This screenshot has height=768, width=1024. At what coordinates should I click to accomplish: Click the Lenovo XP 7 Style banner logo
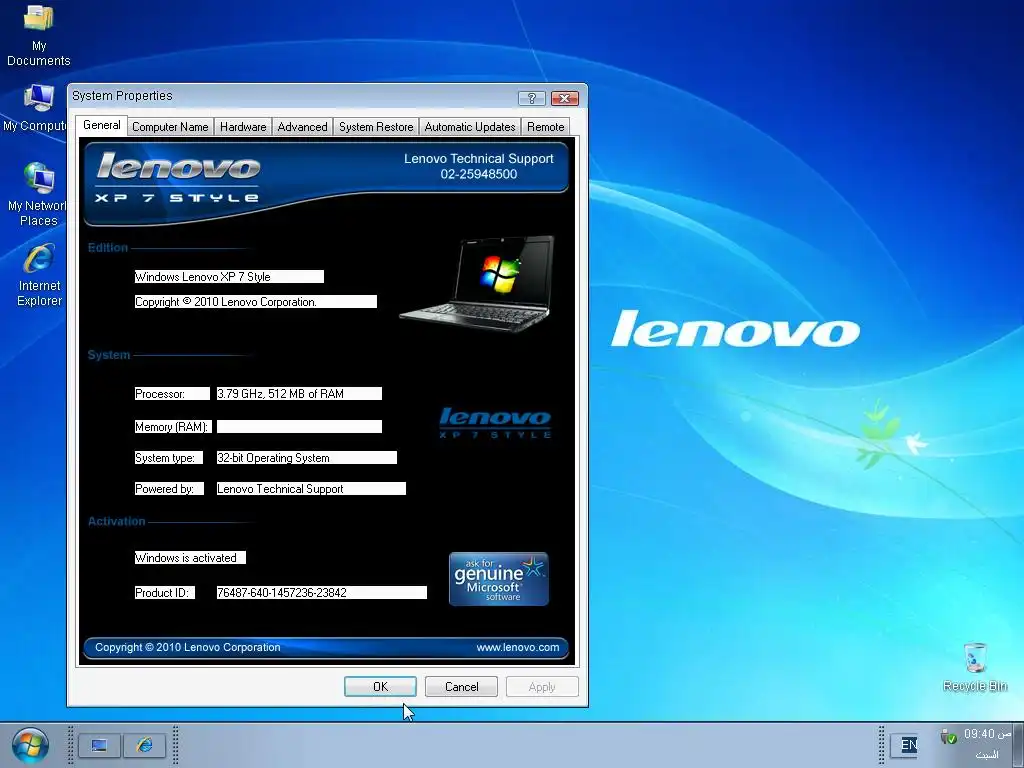(x=178, y=177)
